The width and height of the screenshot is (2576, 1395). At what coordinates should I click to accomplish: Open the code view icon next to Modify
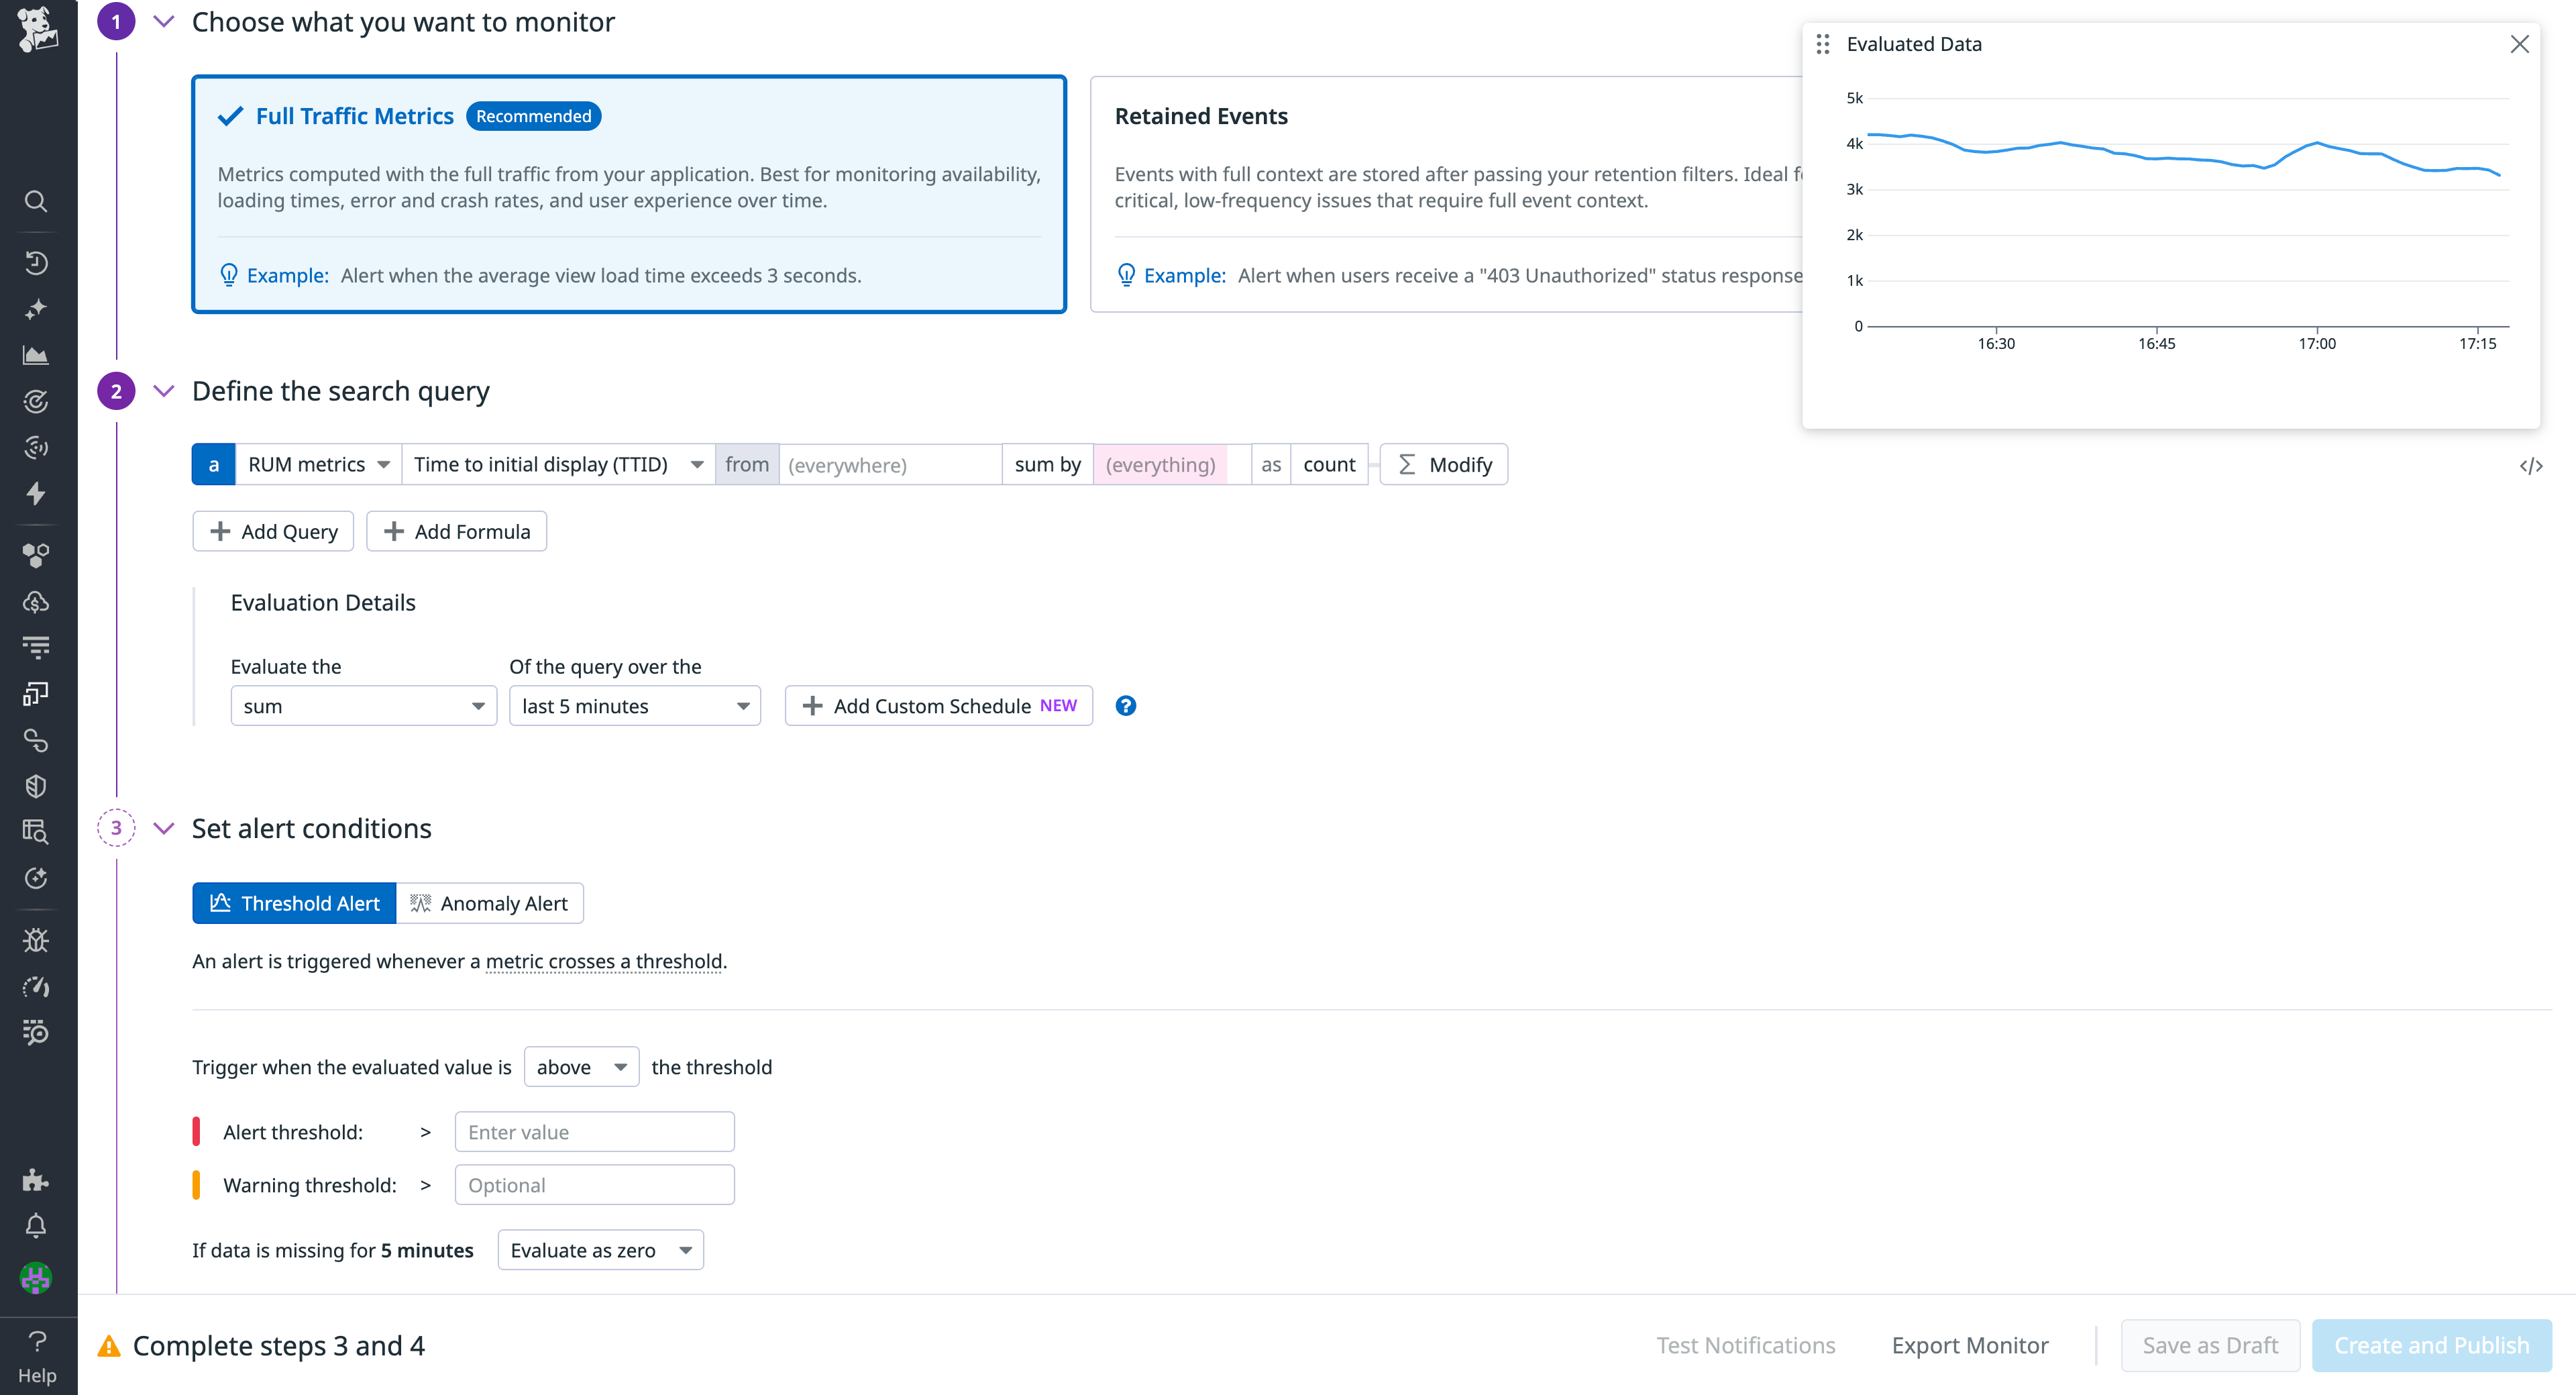[2532, 465]
